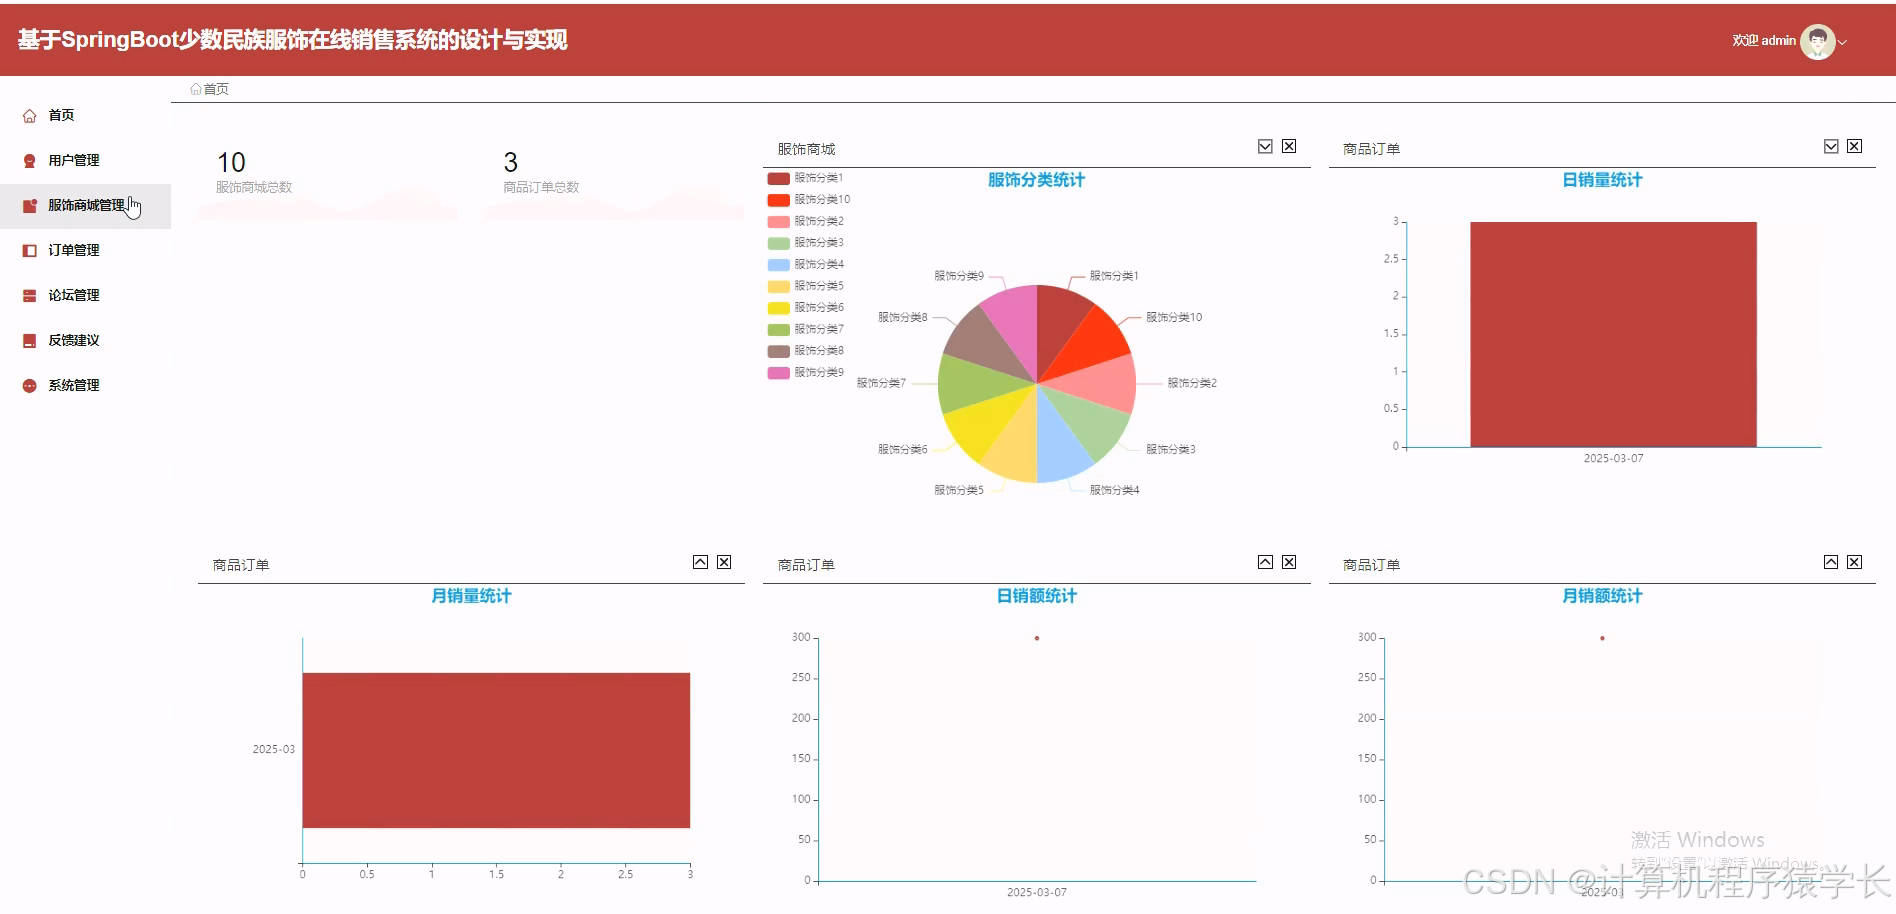Click the 服饰商城管理 sidebar icon

pos(29,206)
